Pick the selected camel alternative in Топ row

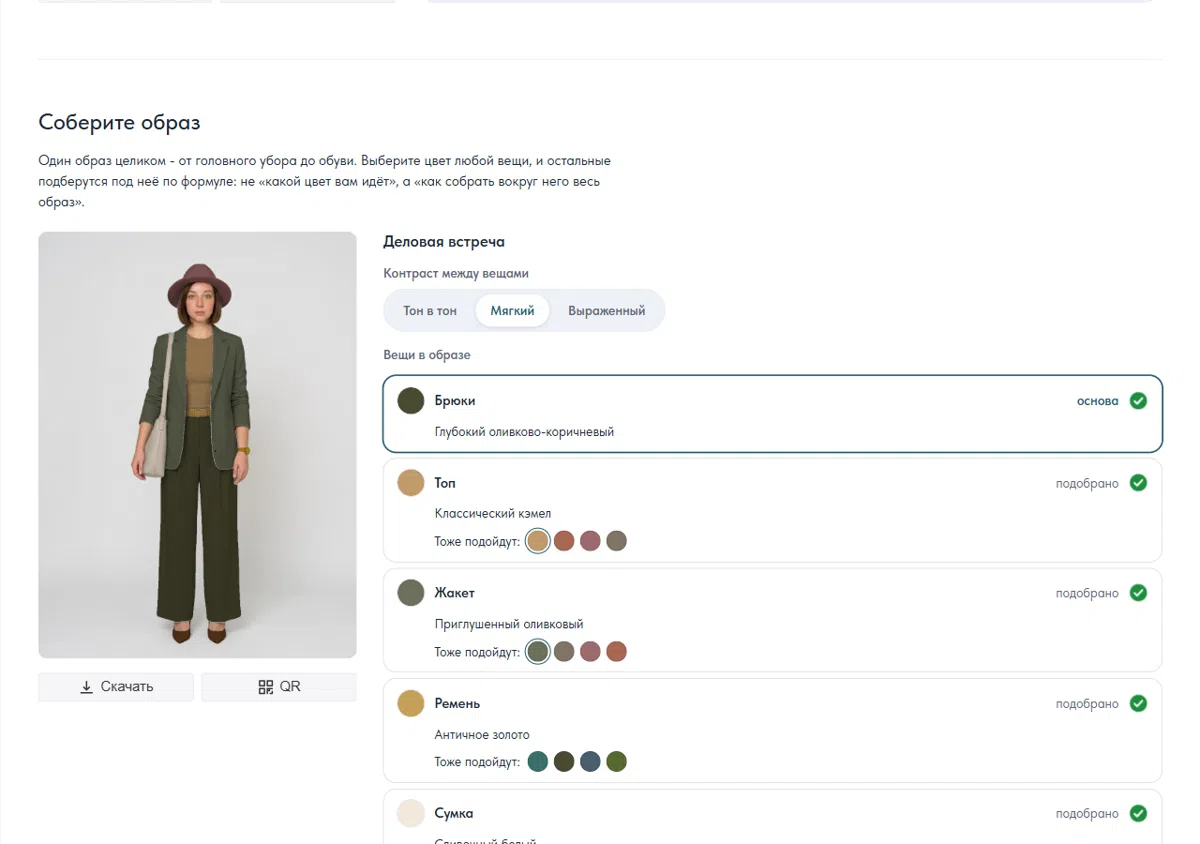pos(538,541)
